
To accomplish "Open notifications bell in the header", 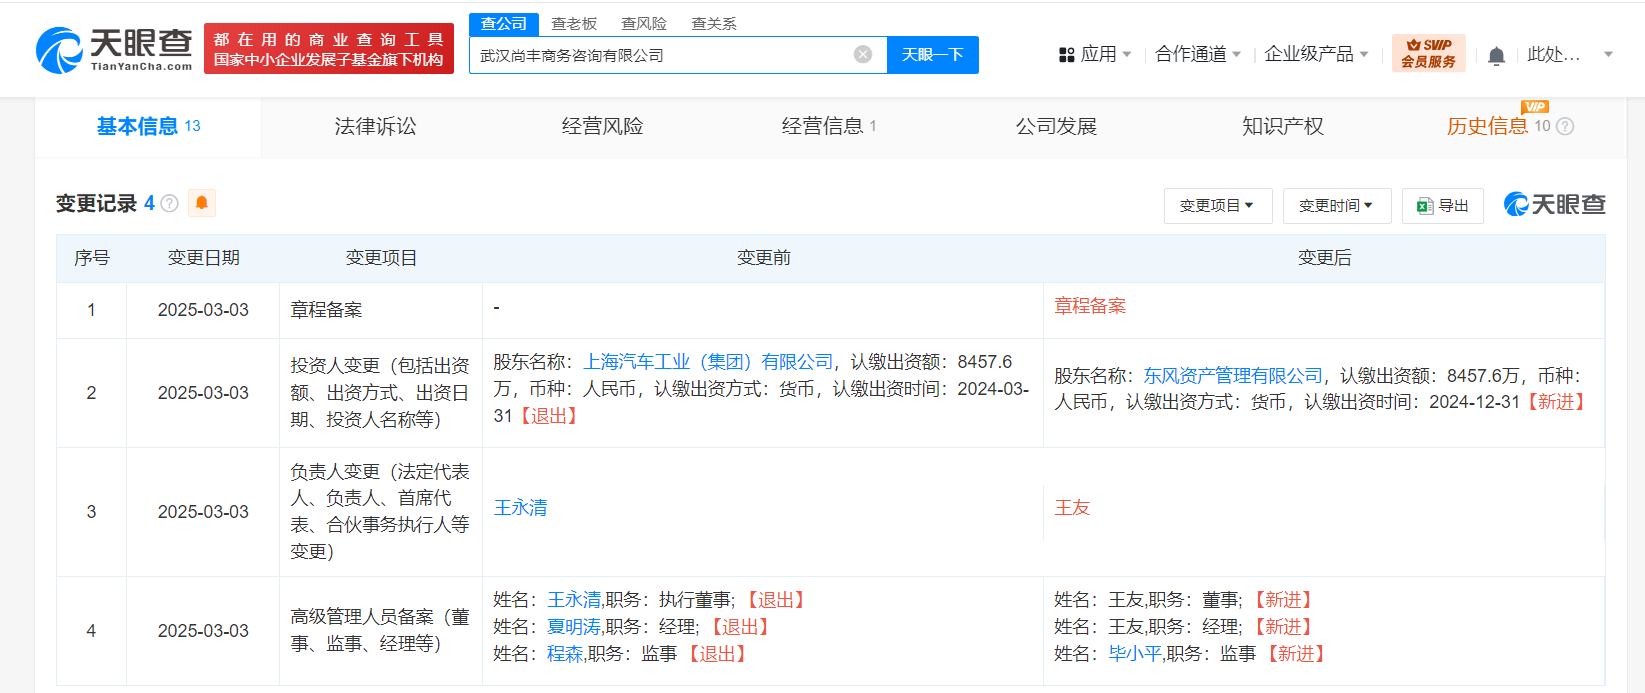I will click(1496, 55).
